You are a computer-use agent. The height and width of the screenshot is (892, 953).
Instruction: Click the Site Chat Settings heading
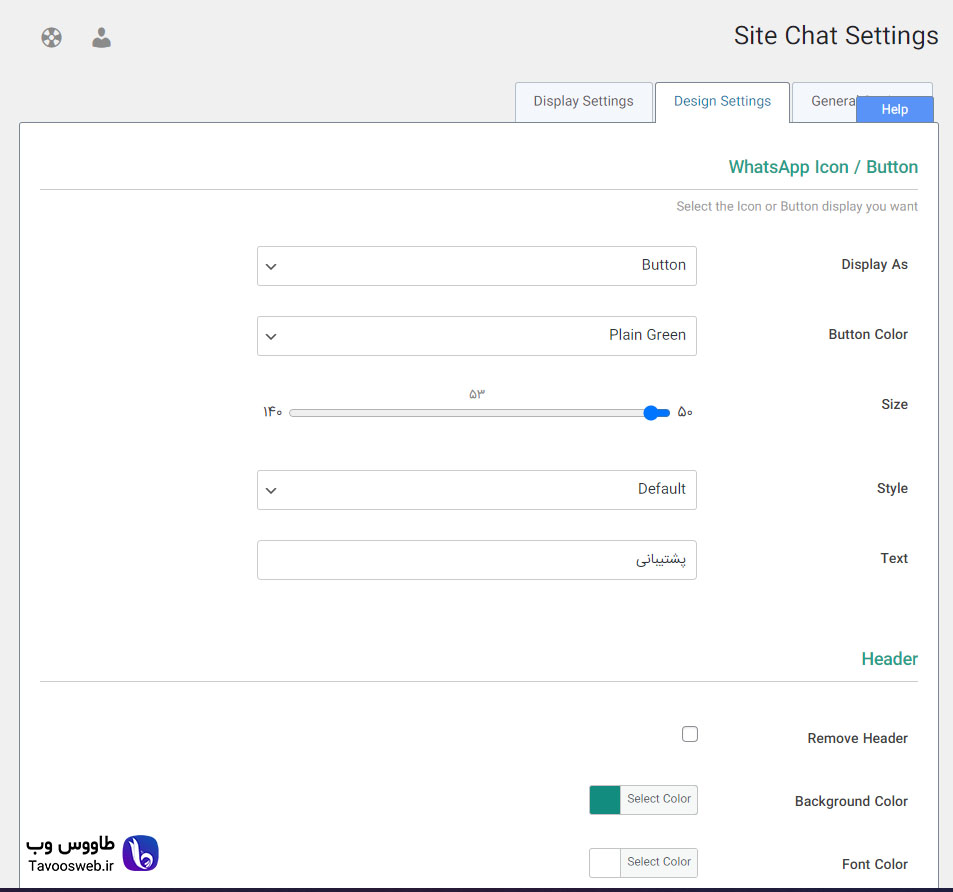836,36
